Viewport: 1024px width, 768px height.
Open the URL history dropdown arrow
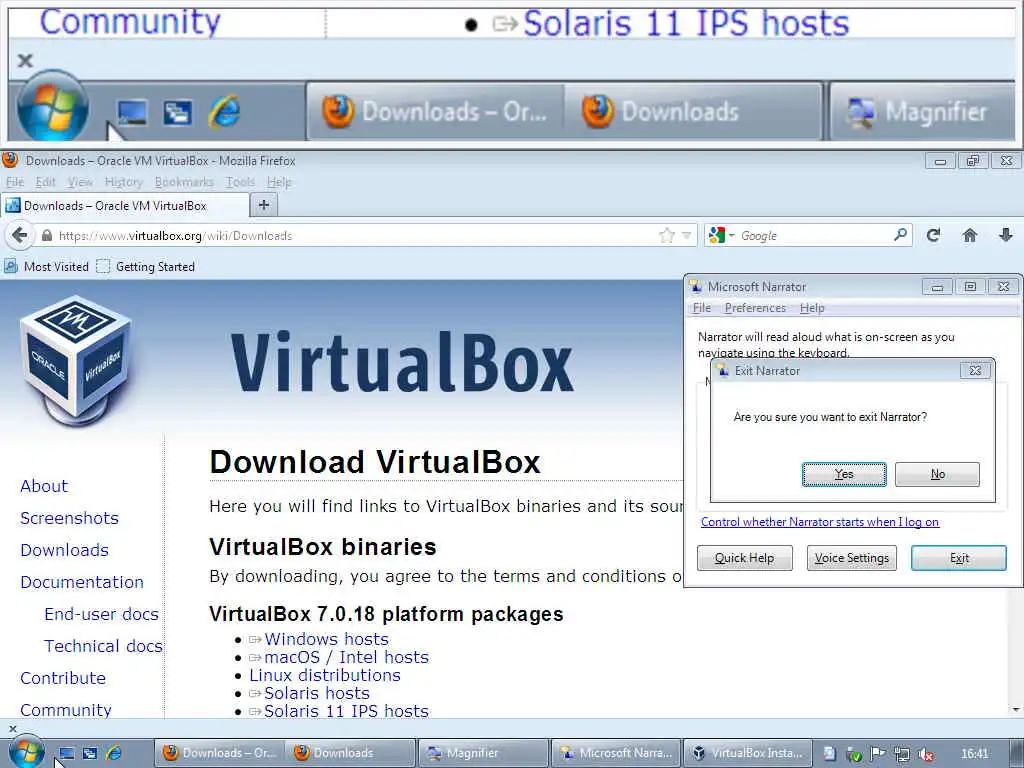pyautogui.click(x=686, y=236)
